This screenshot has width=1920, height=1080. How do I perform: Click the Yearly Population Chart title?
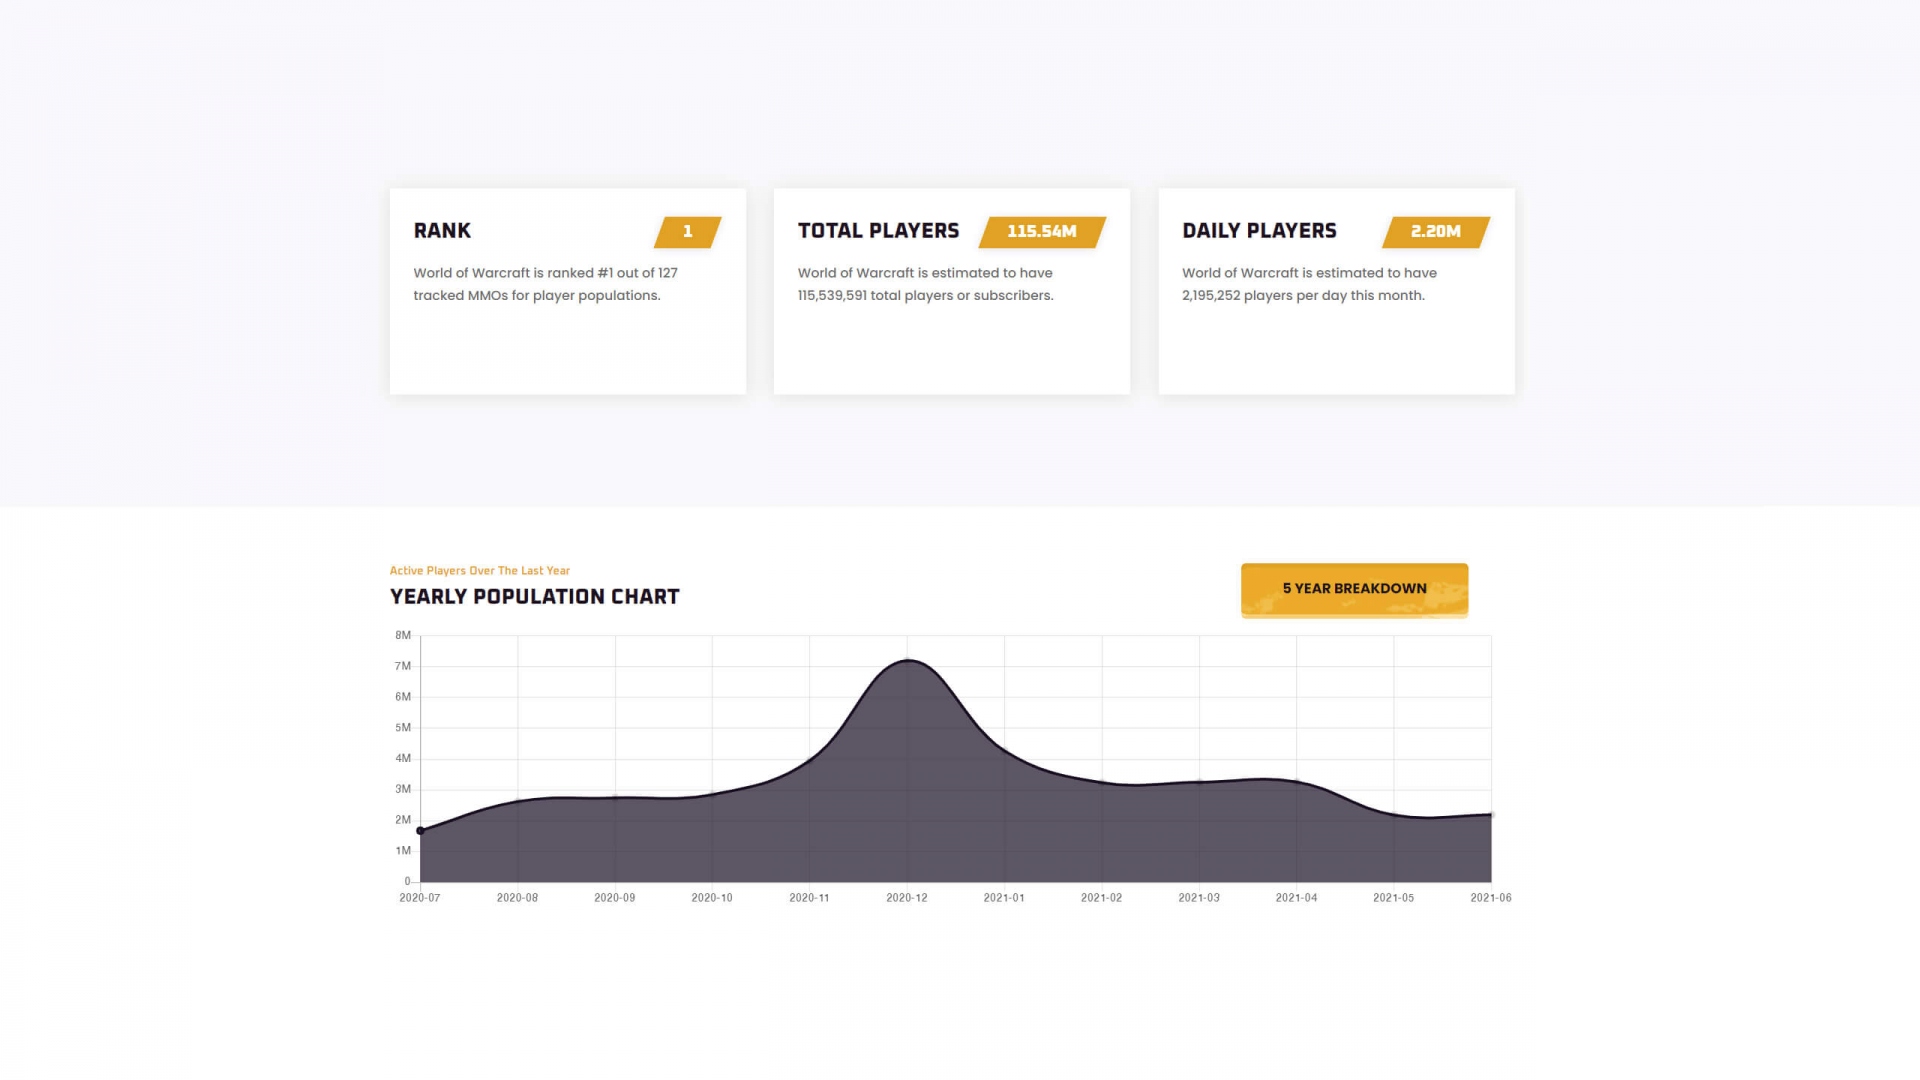tap(534, 597)
